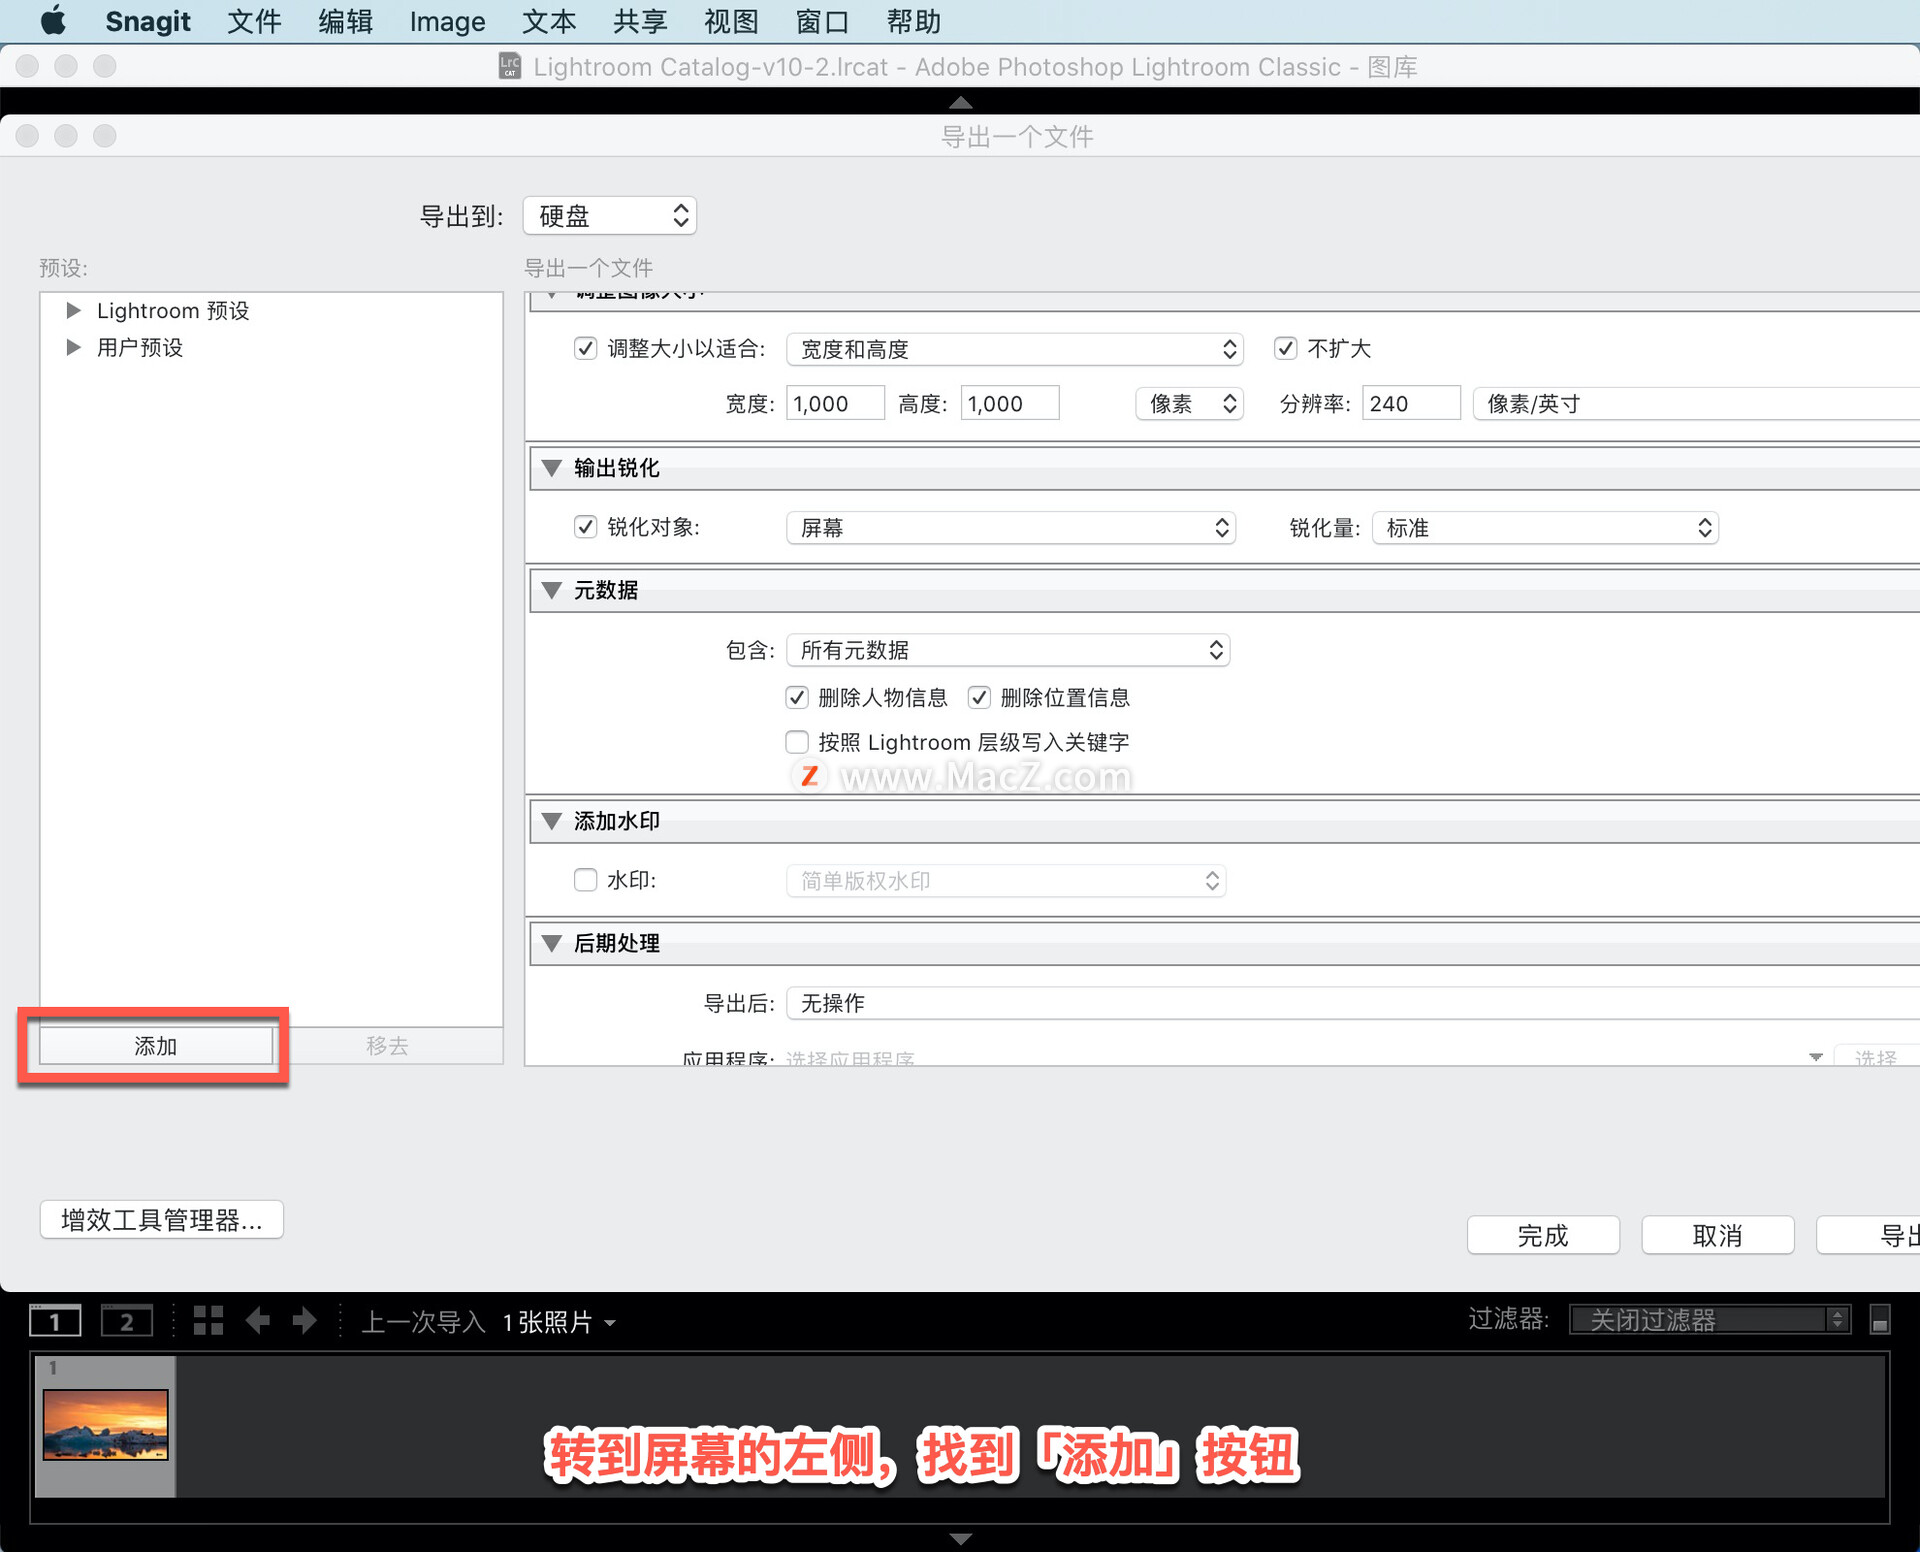Toggle the filter switch icon
1920x1552 pixels.
coord(1880,1320)
